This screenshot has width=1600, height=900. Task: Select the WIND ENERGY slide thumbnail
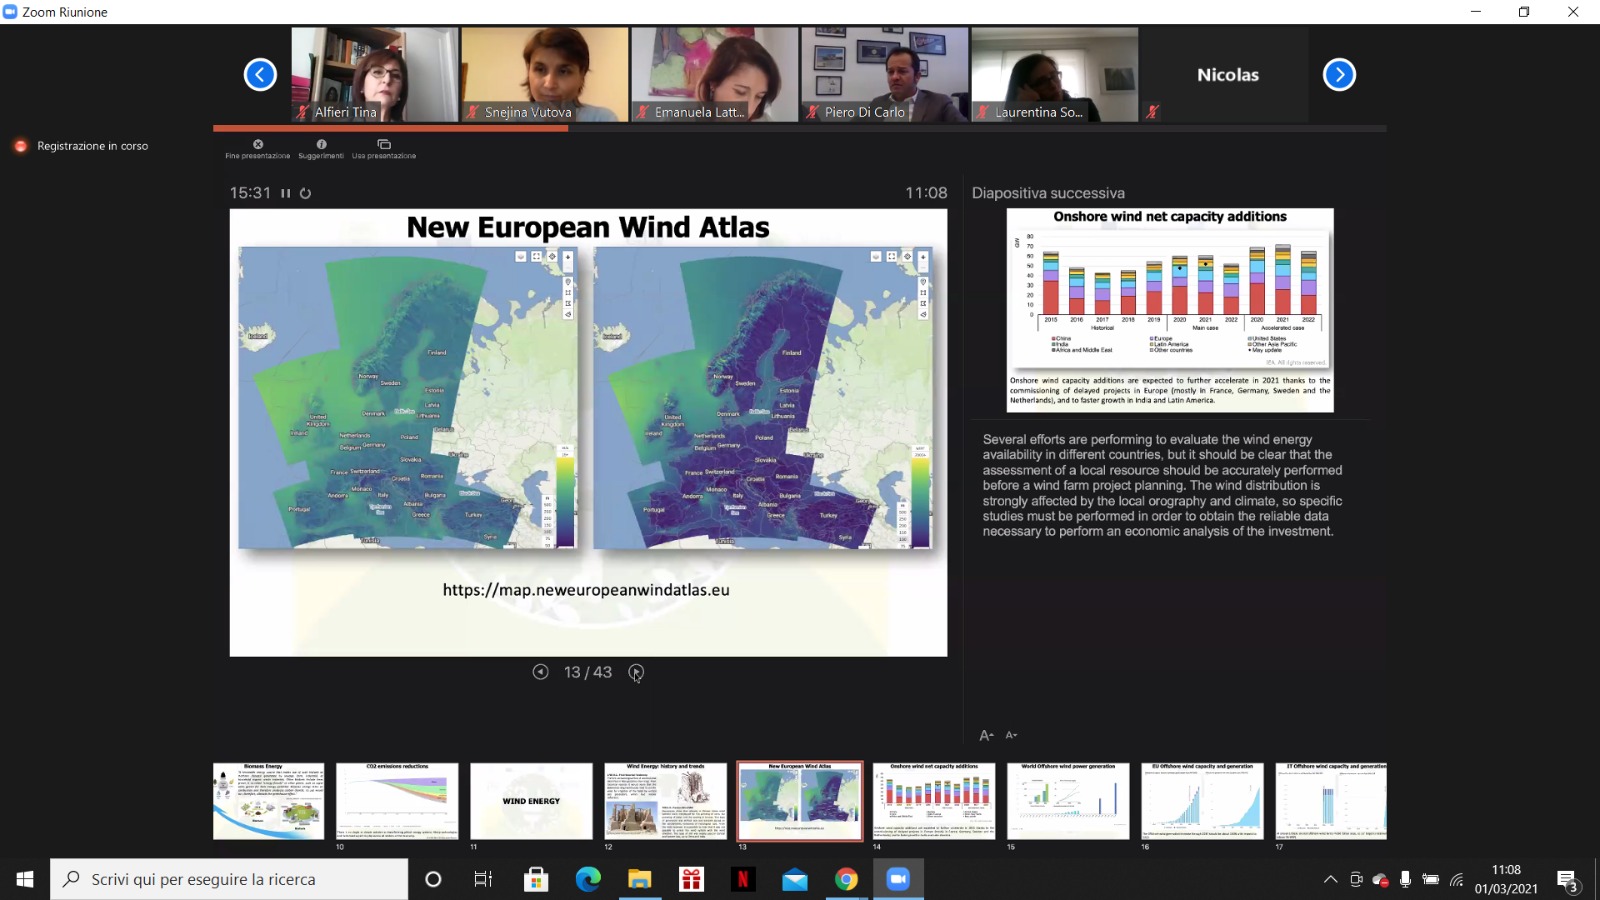(531, 801)
